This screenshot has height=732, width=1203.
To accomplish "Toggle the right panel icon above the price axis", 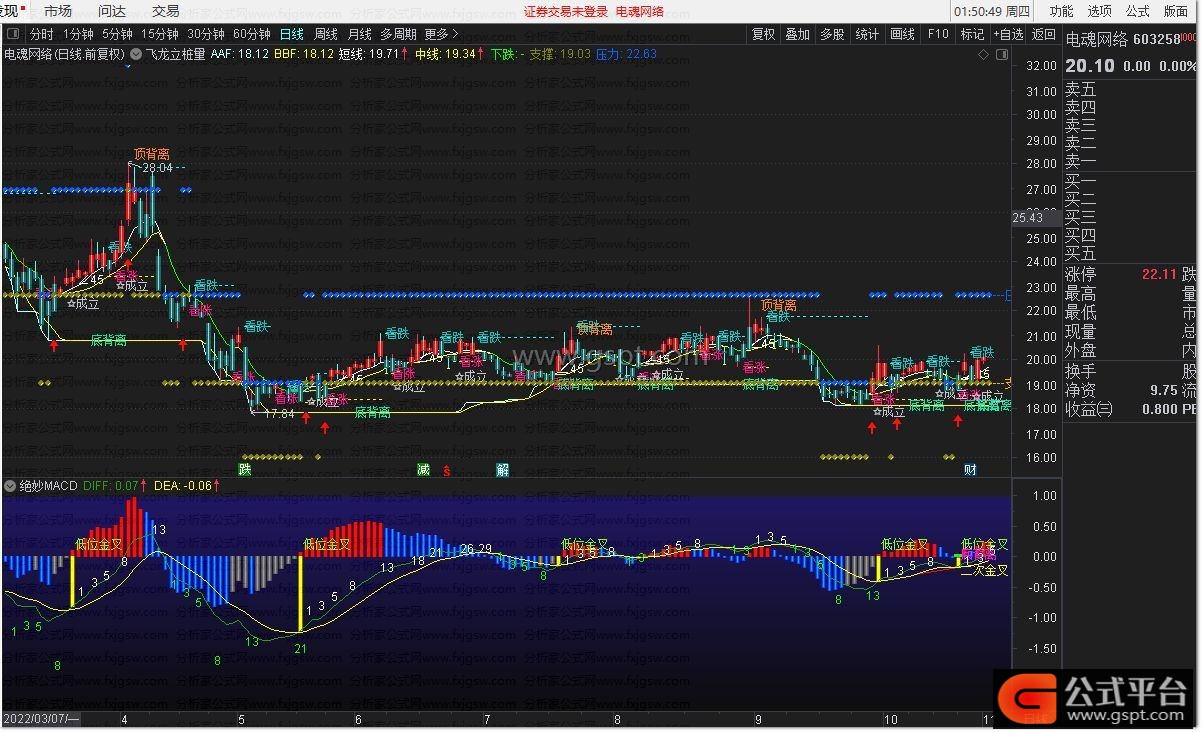I will click(x=1000, y=54).
